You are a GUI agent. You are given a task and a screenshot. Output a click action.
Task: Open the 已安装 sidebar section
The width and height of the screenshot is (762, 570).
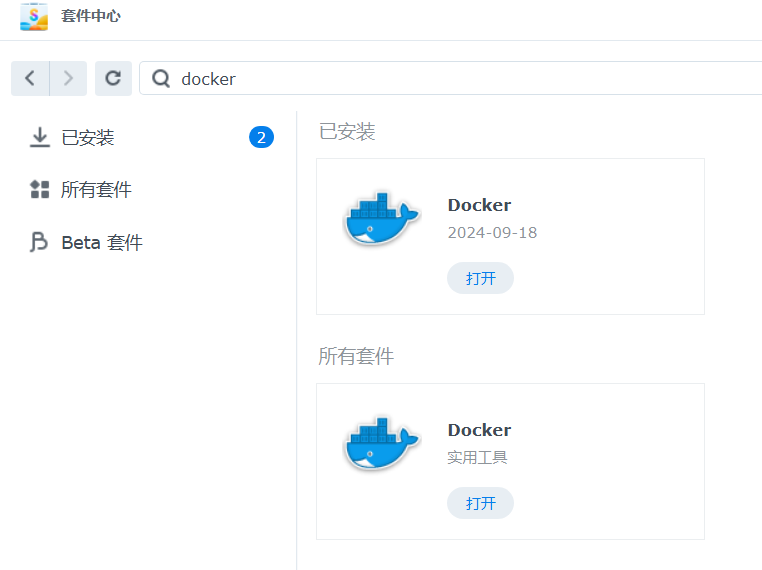coord(87,138)
